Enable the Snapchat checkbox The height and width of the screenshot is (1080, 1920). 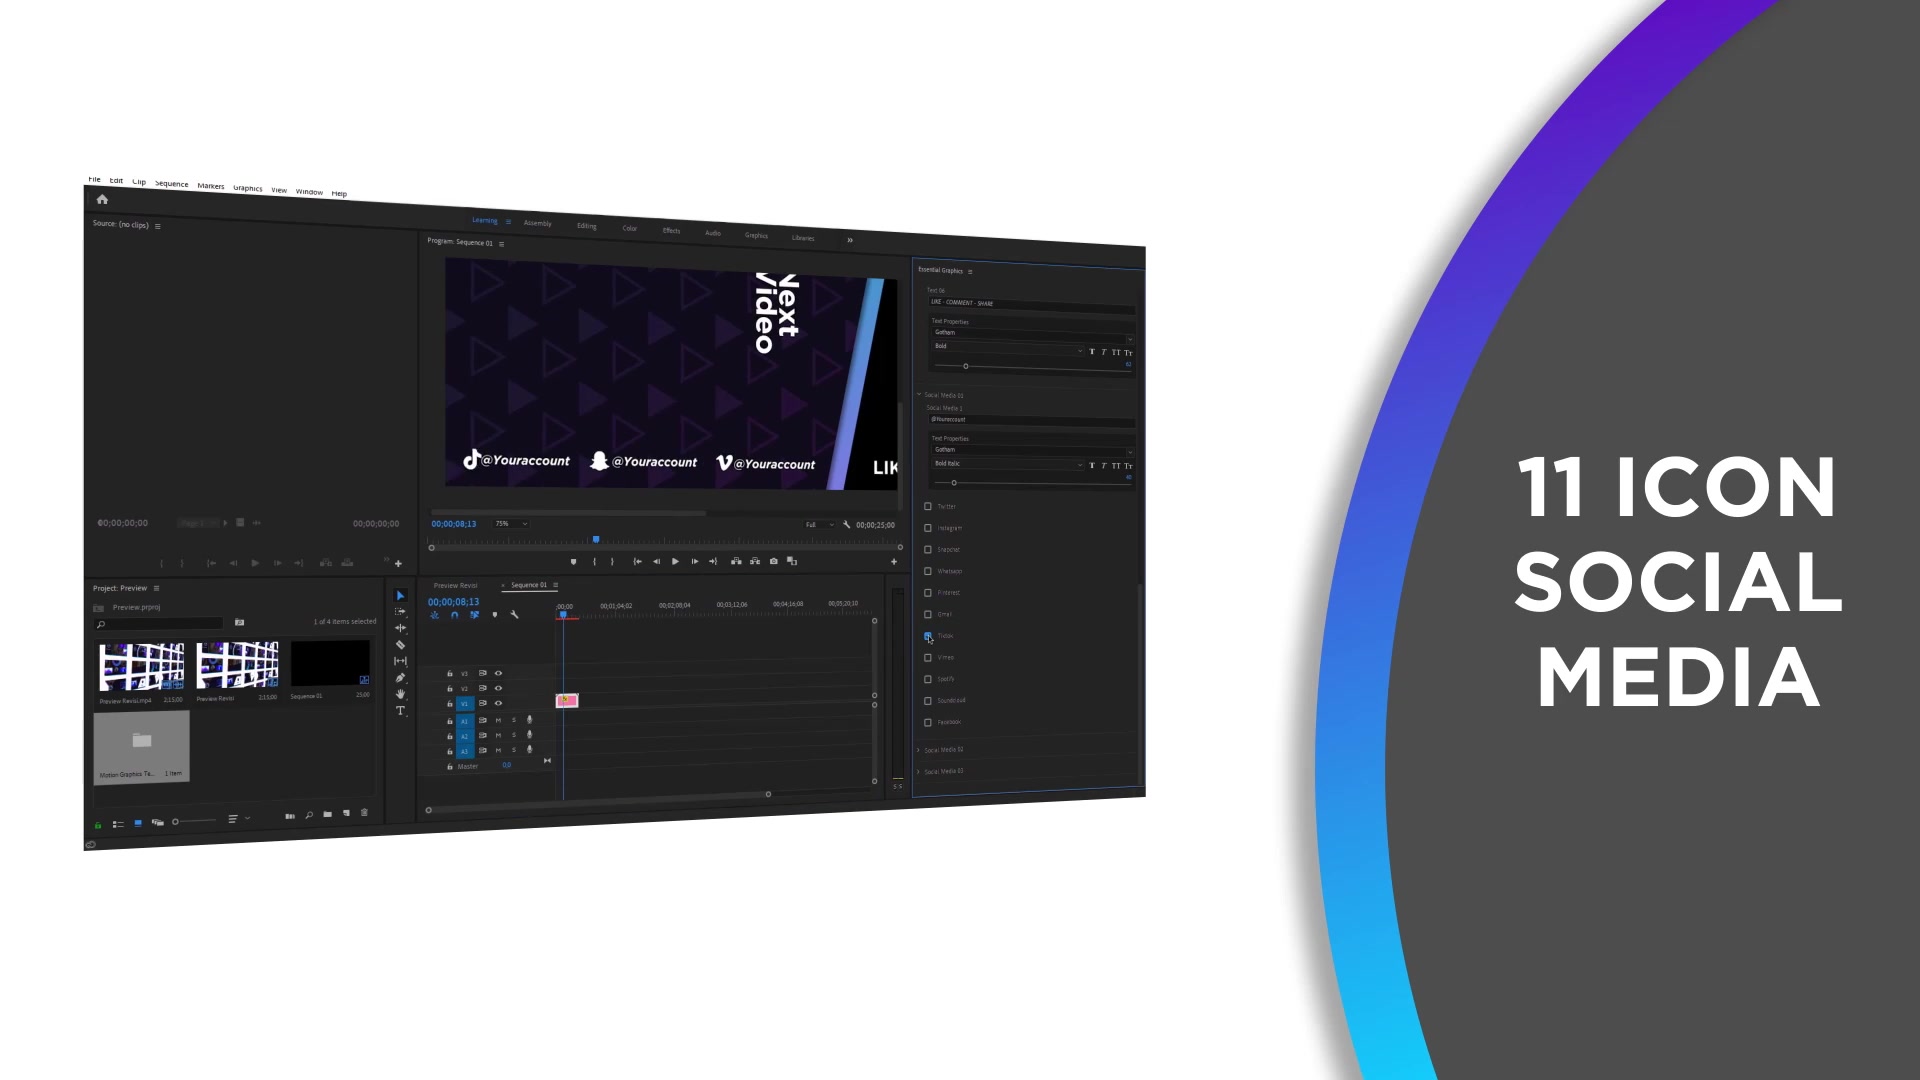pyautogui.click(x=928, y=549)
